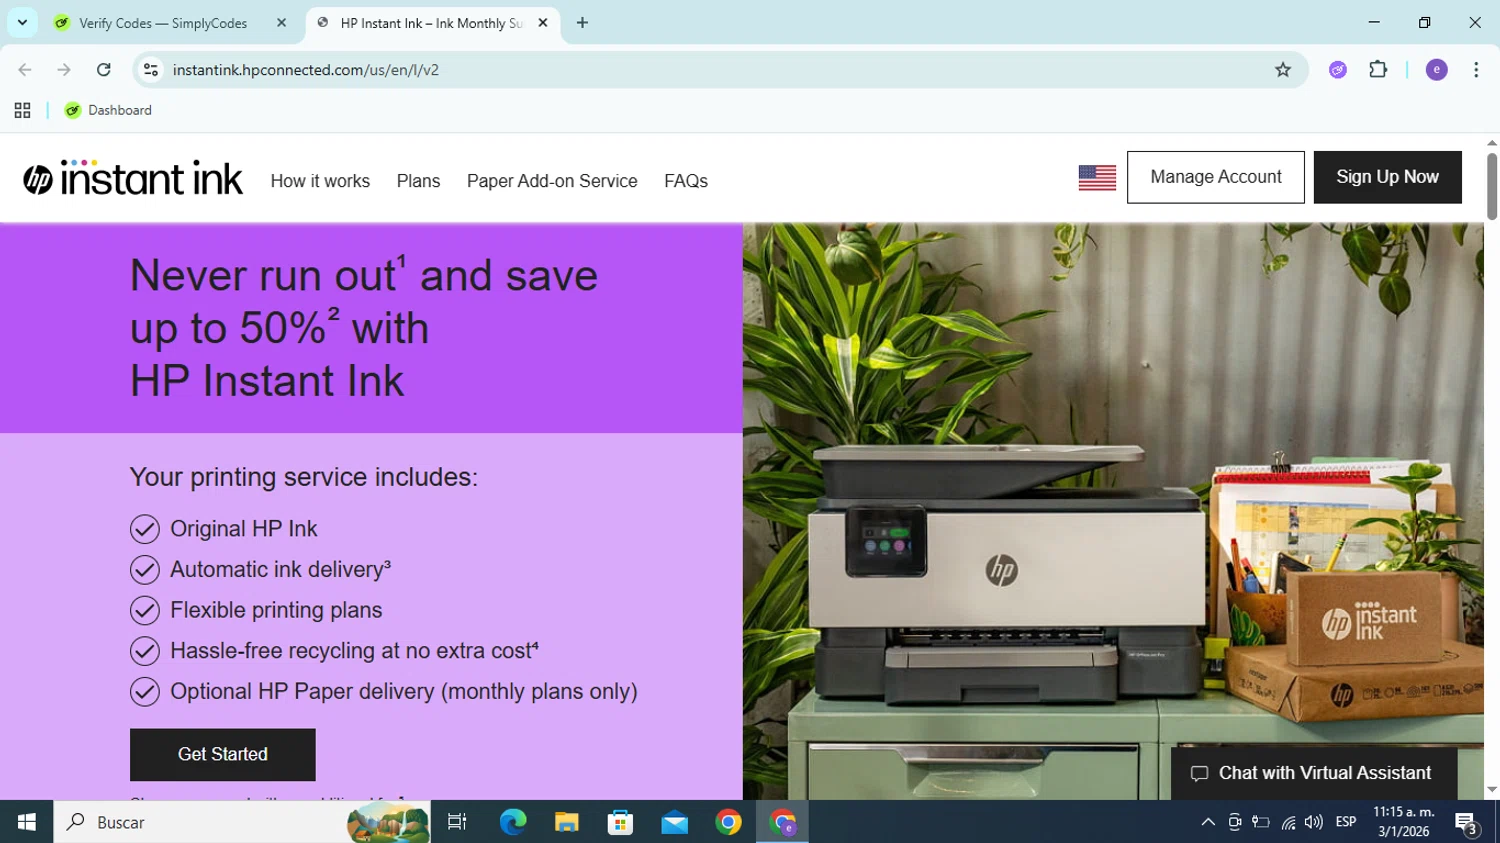Close the Verify Codes tab
The image size is (1500, 843).
point(281,23)
